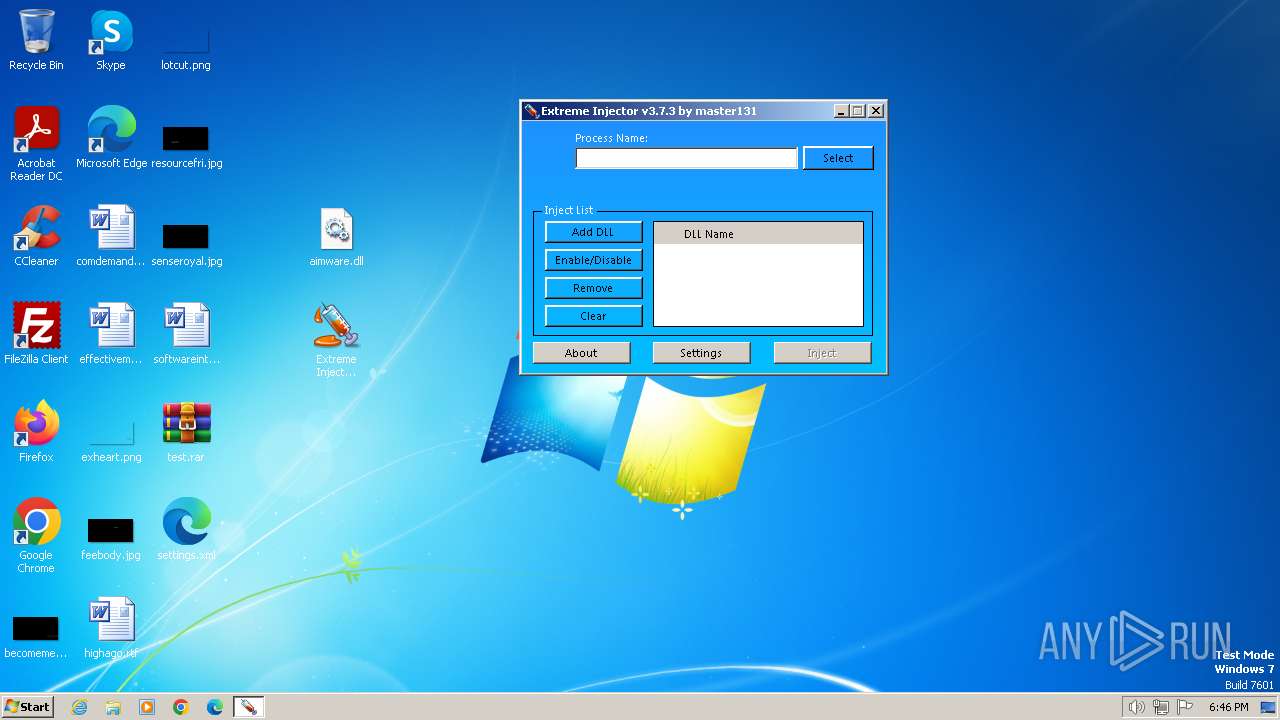Open the media player taskbar icon
Image resolution: width=1280 pixels, height=720 pixels.
click(x=147, y=707)
